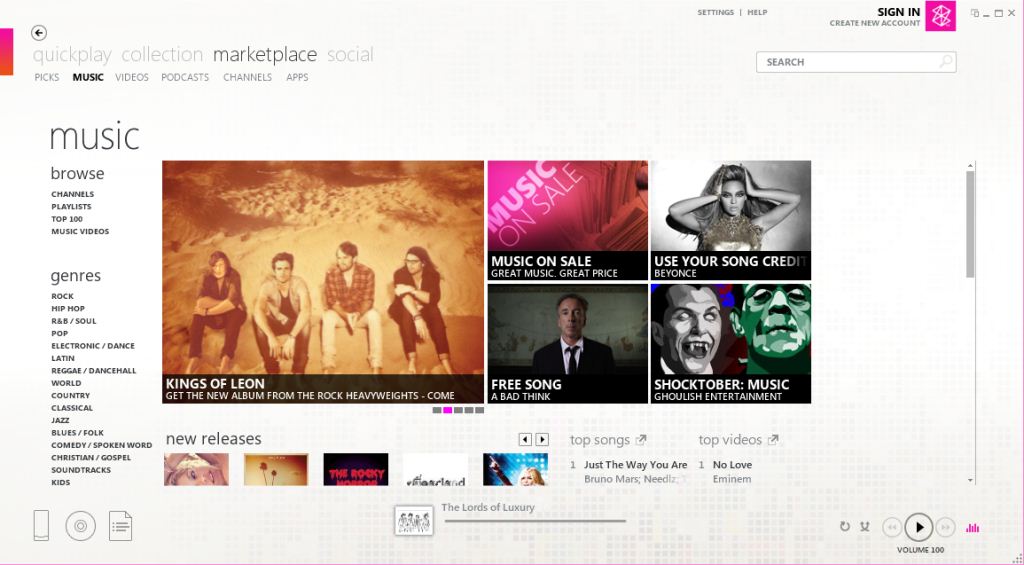Viewport: 1024px width, 565px height.
Task: Browse TOP 100 in the sidebar
Action: (x=67, y=219)
